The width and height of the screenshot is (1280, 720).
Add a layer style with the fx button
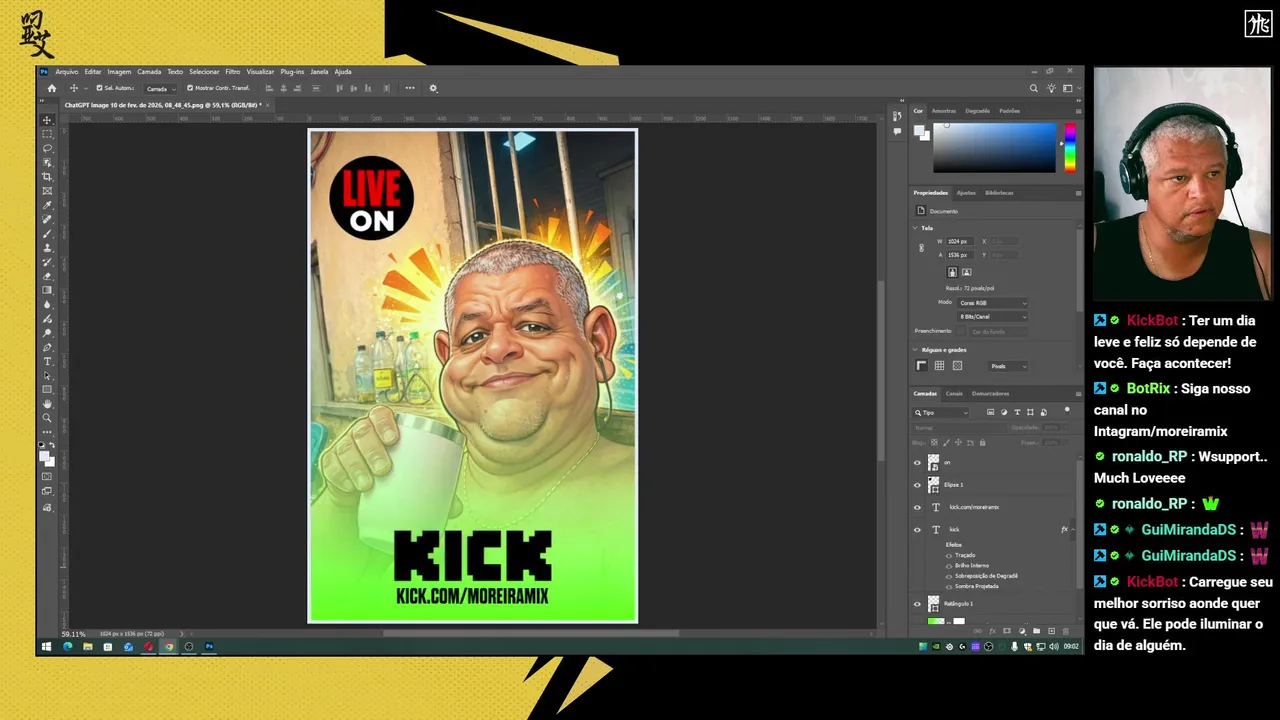click(992, 631)
